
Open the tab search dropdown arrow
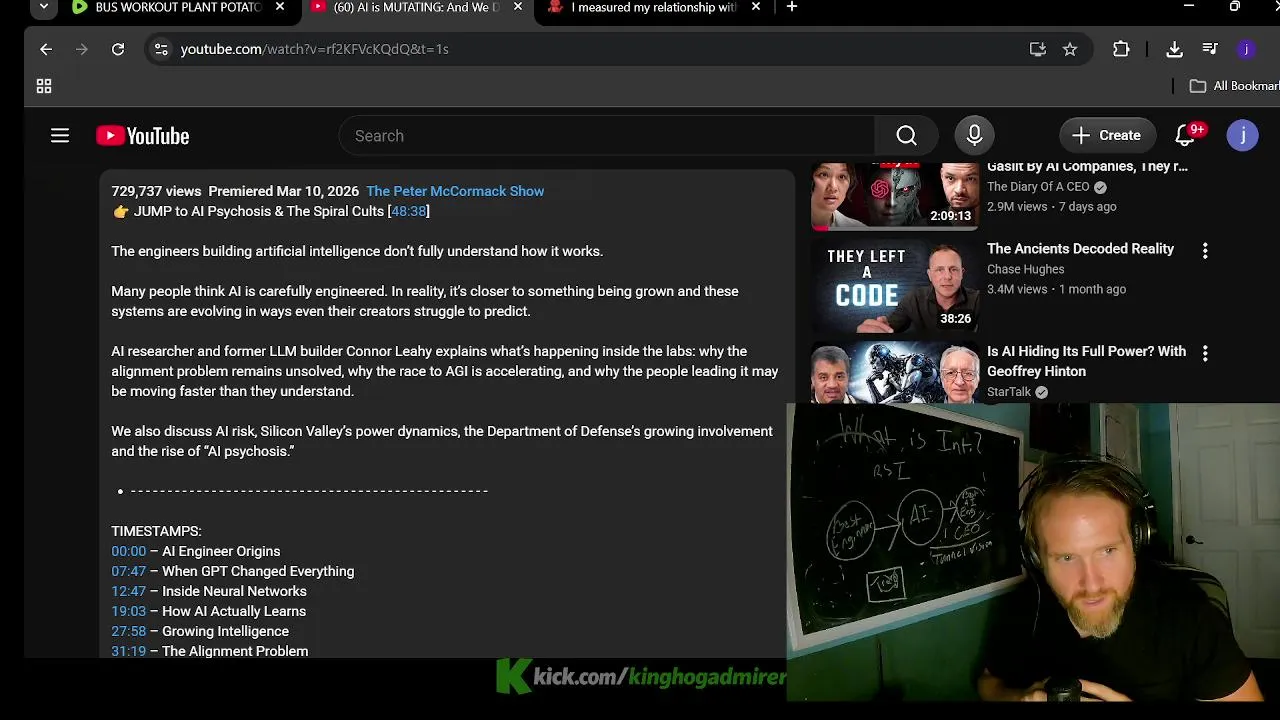(x=43, y=7)
